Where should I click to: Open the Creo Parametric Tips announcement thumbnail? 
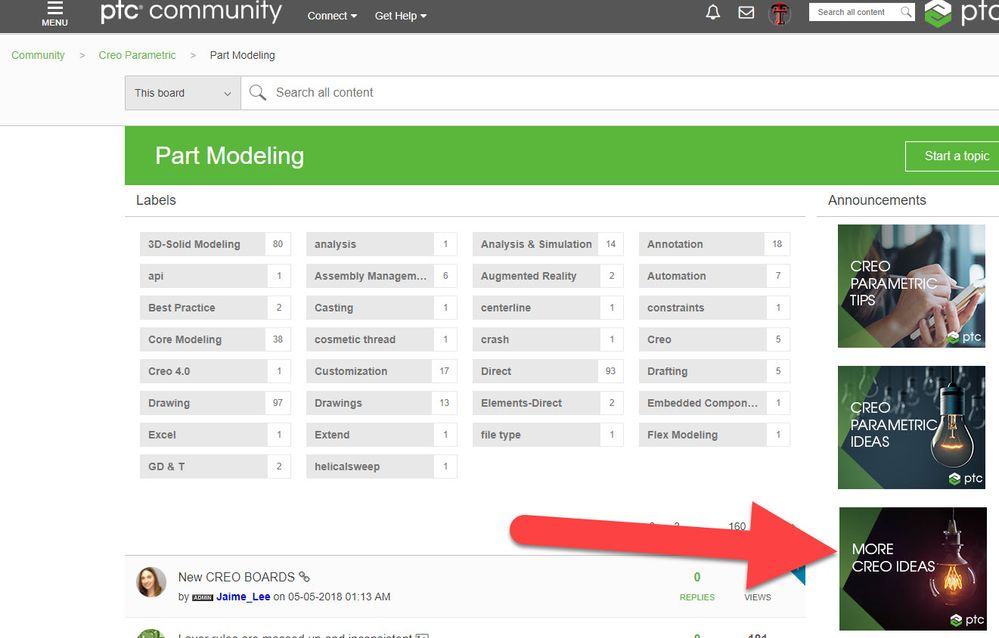(911, 286)
